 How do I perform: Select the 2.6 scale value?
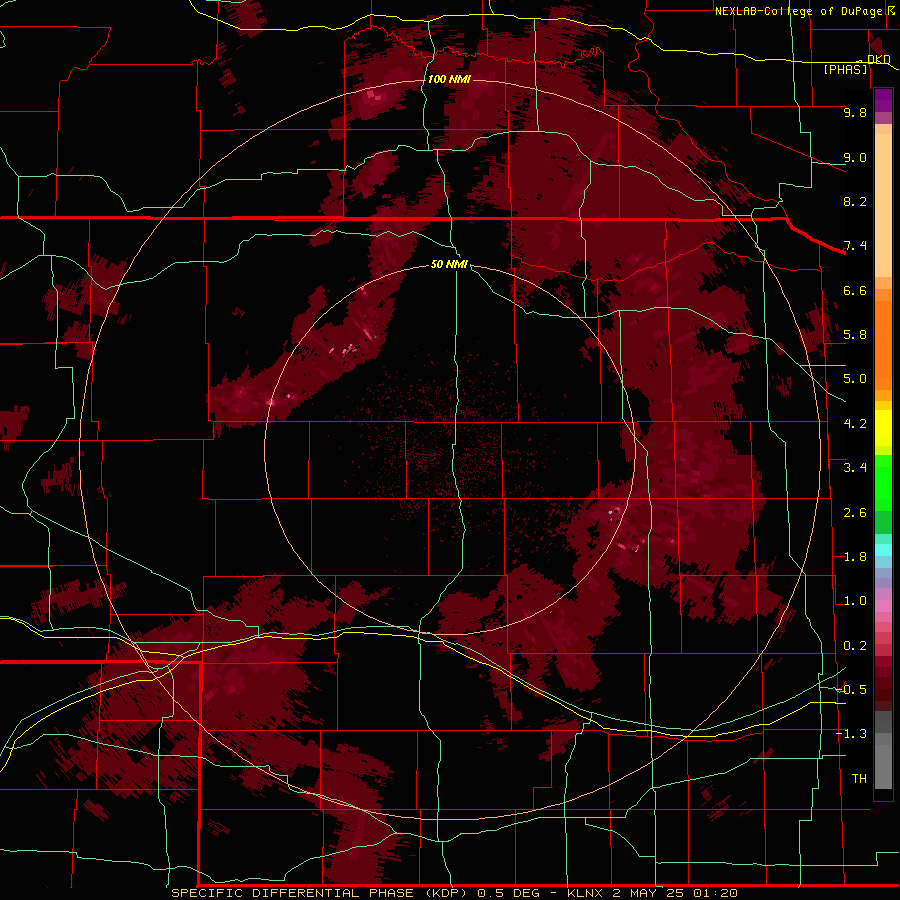pyautogui.click(x=855, y=513)
